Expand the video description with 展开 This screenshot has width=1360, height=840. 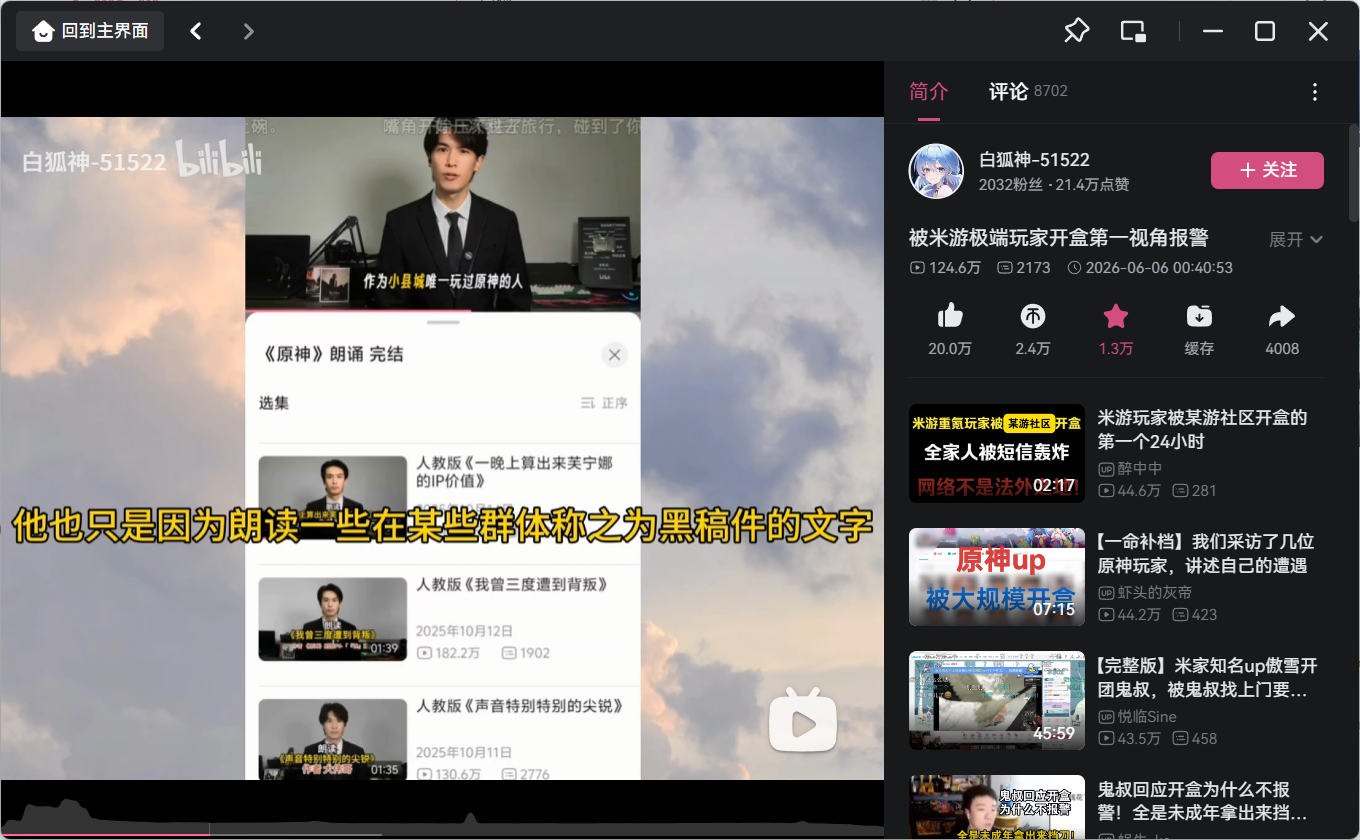tap(1296, 239)
